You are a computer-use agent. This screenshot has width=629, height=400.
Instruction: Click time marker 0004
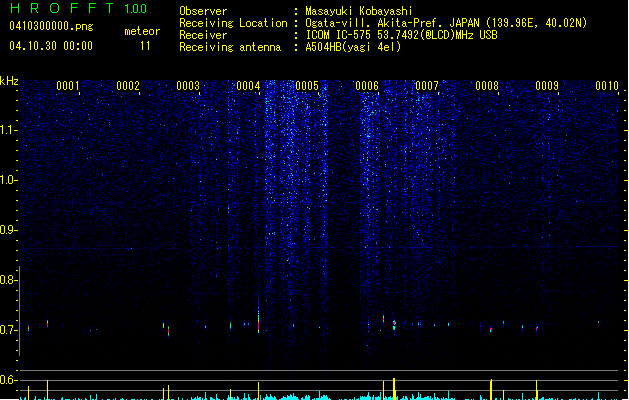(x=248, y=85)
